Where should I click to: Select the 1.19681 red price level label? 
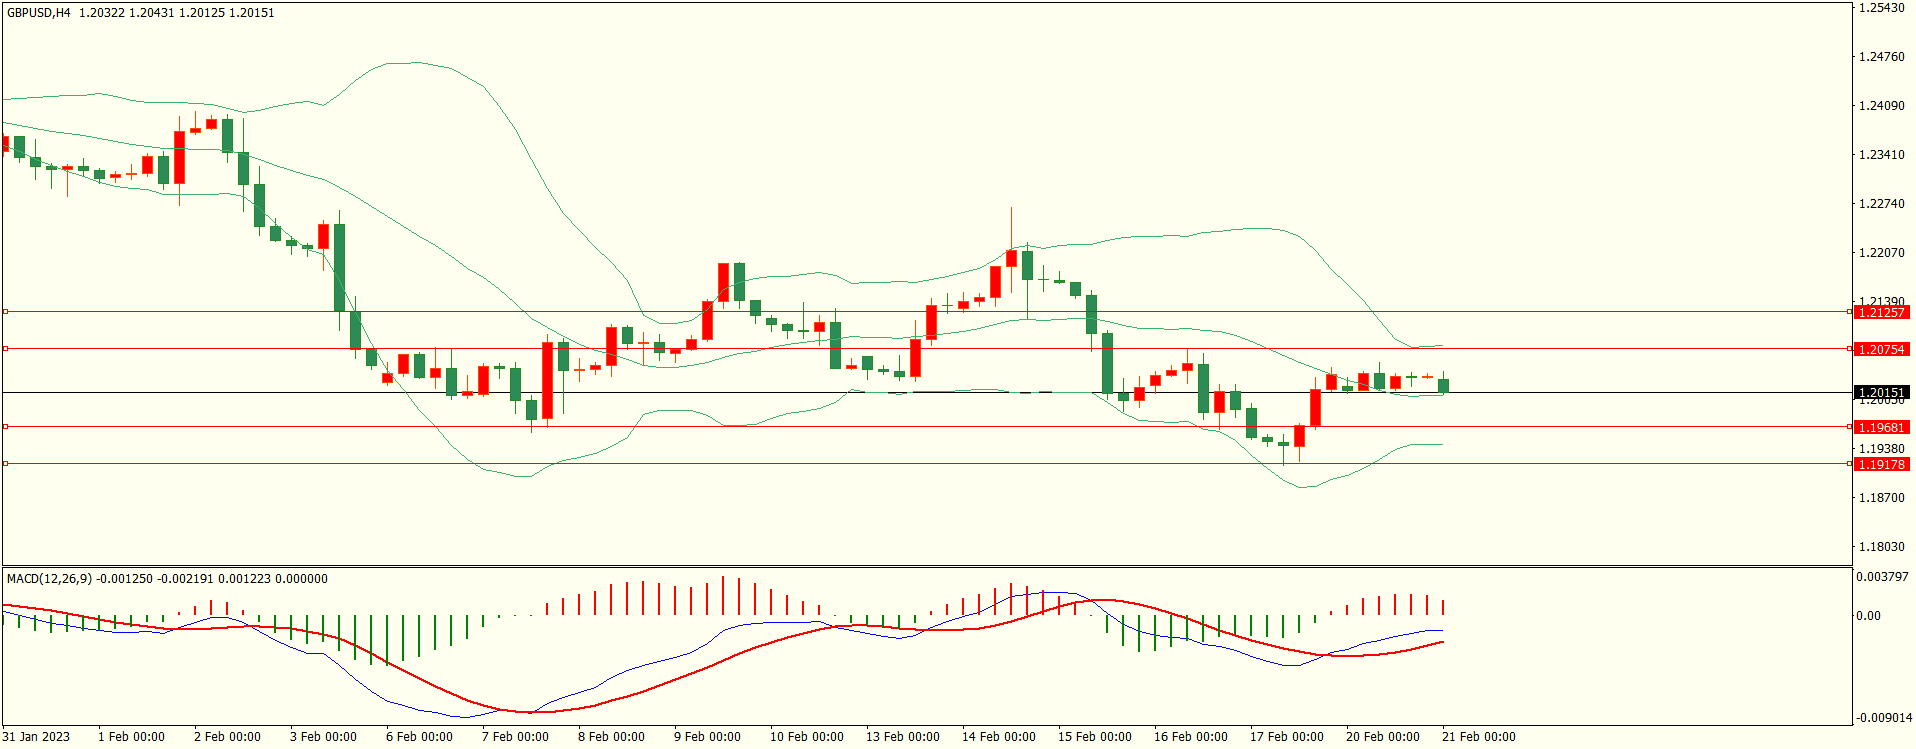pos(1881,427)
